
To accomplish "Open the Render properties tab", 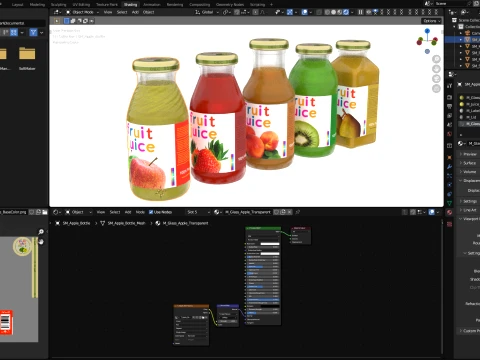I will [x=449, y=97].
